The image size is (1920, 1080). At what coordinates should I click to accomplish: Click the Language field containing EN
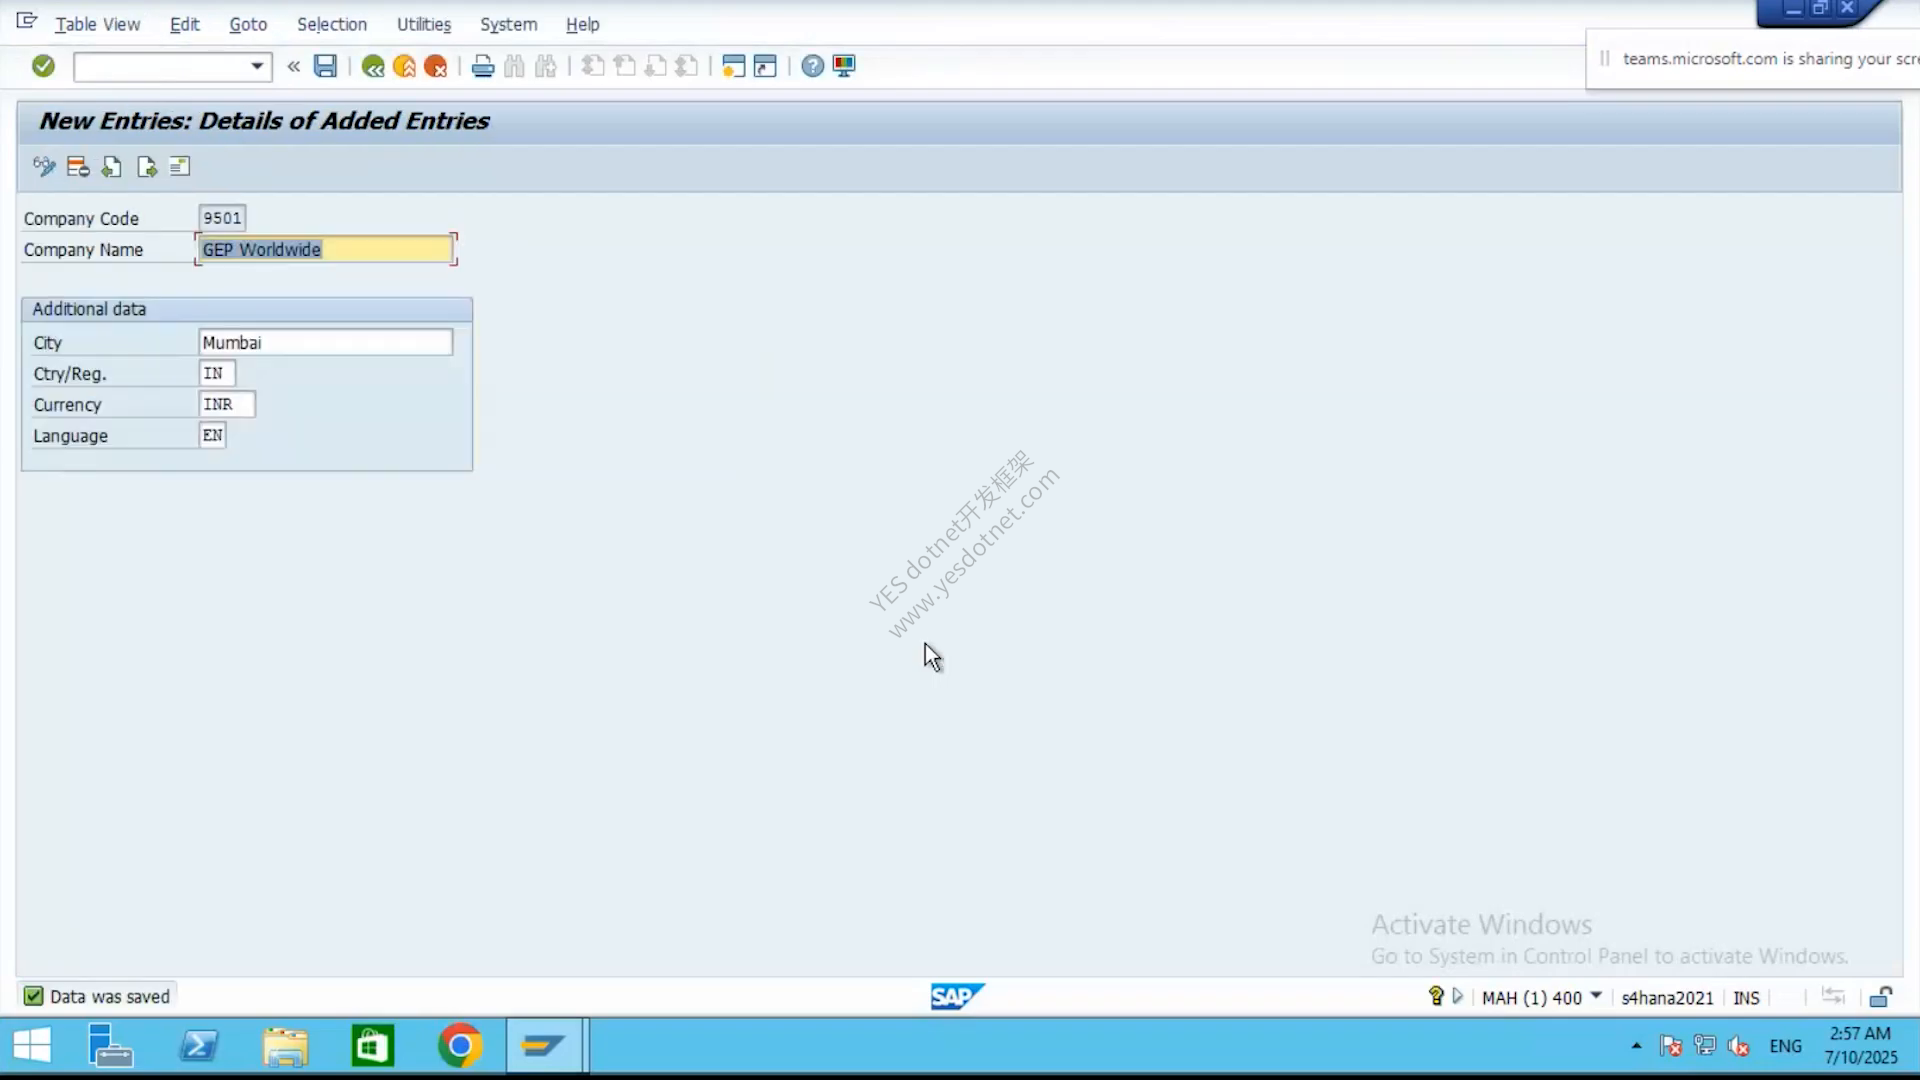(213, 435)
